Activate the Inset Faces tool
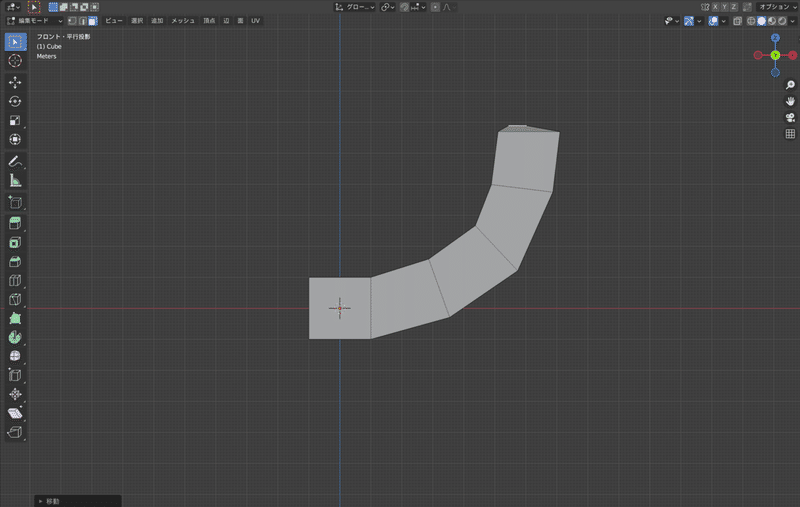The height and width of the screenshot is (507, 800). 15,242
